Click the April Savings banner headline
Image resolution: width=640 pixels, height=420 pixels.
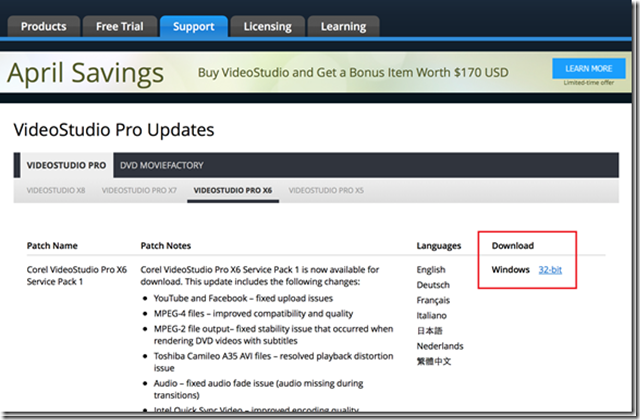point(85,73)
